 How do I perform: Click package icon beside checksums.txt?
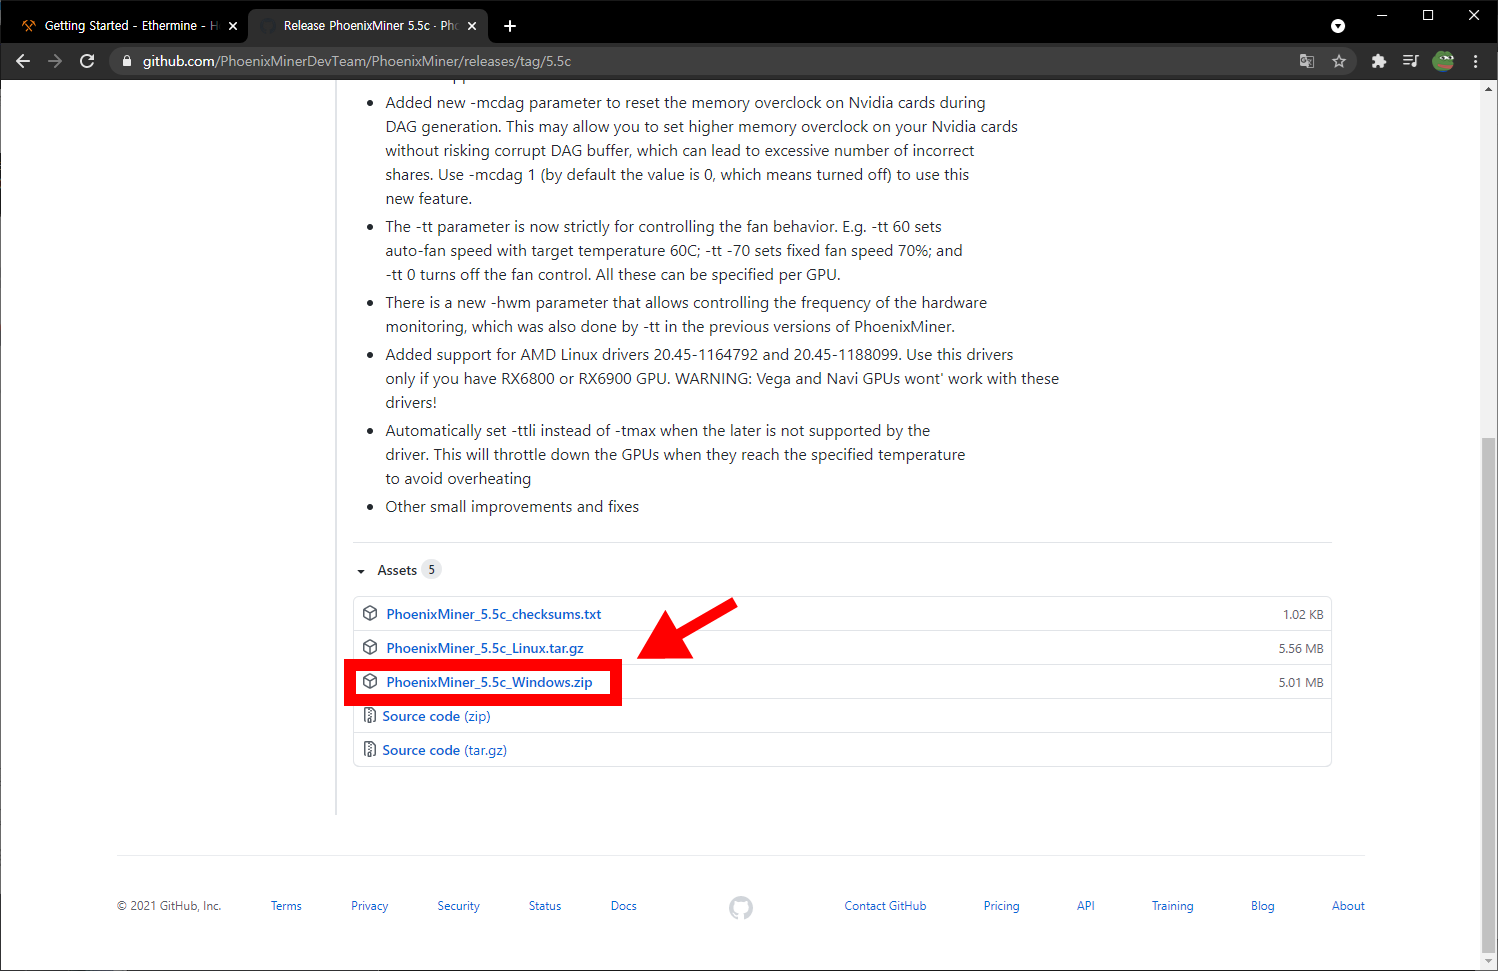(370, 614)
